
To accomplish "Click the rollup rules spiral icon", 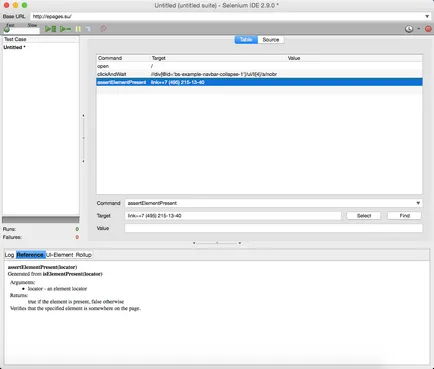I will [x=103, y=29].
